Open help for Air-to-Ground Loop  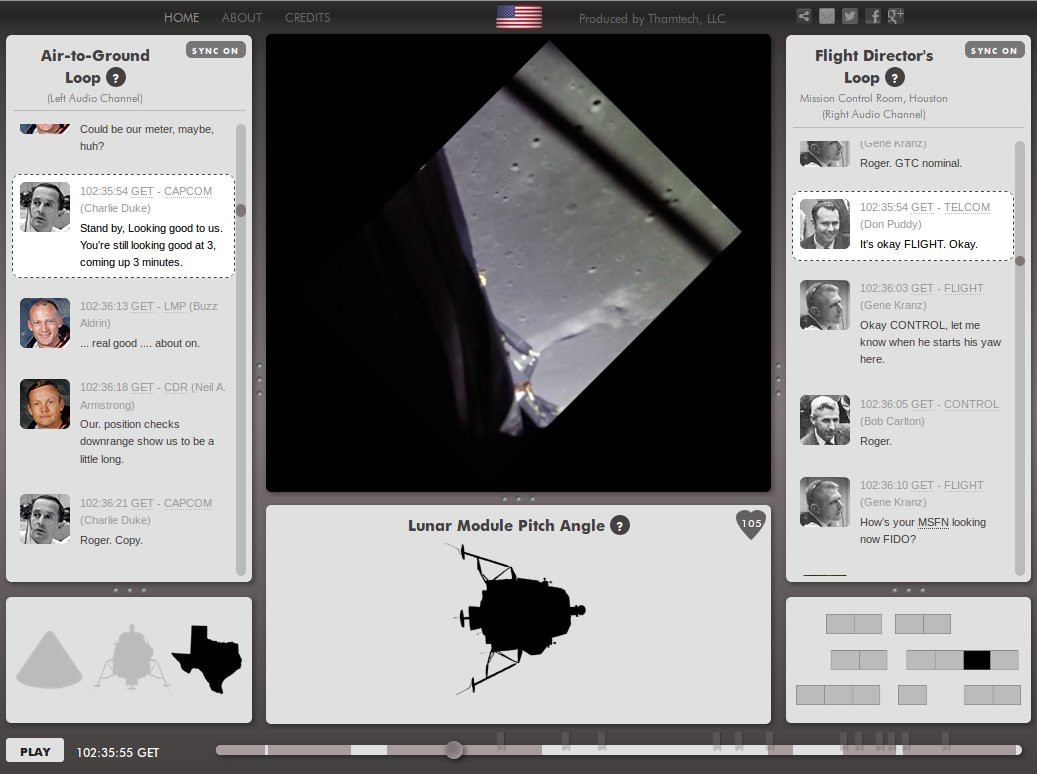(x=116, y=78)
